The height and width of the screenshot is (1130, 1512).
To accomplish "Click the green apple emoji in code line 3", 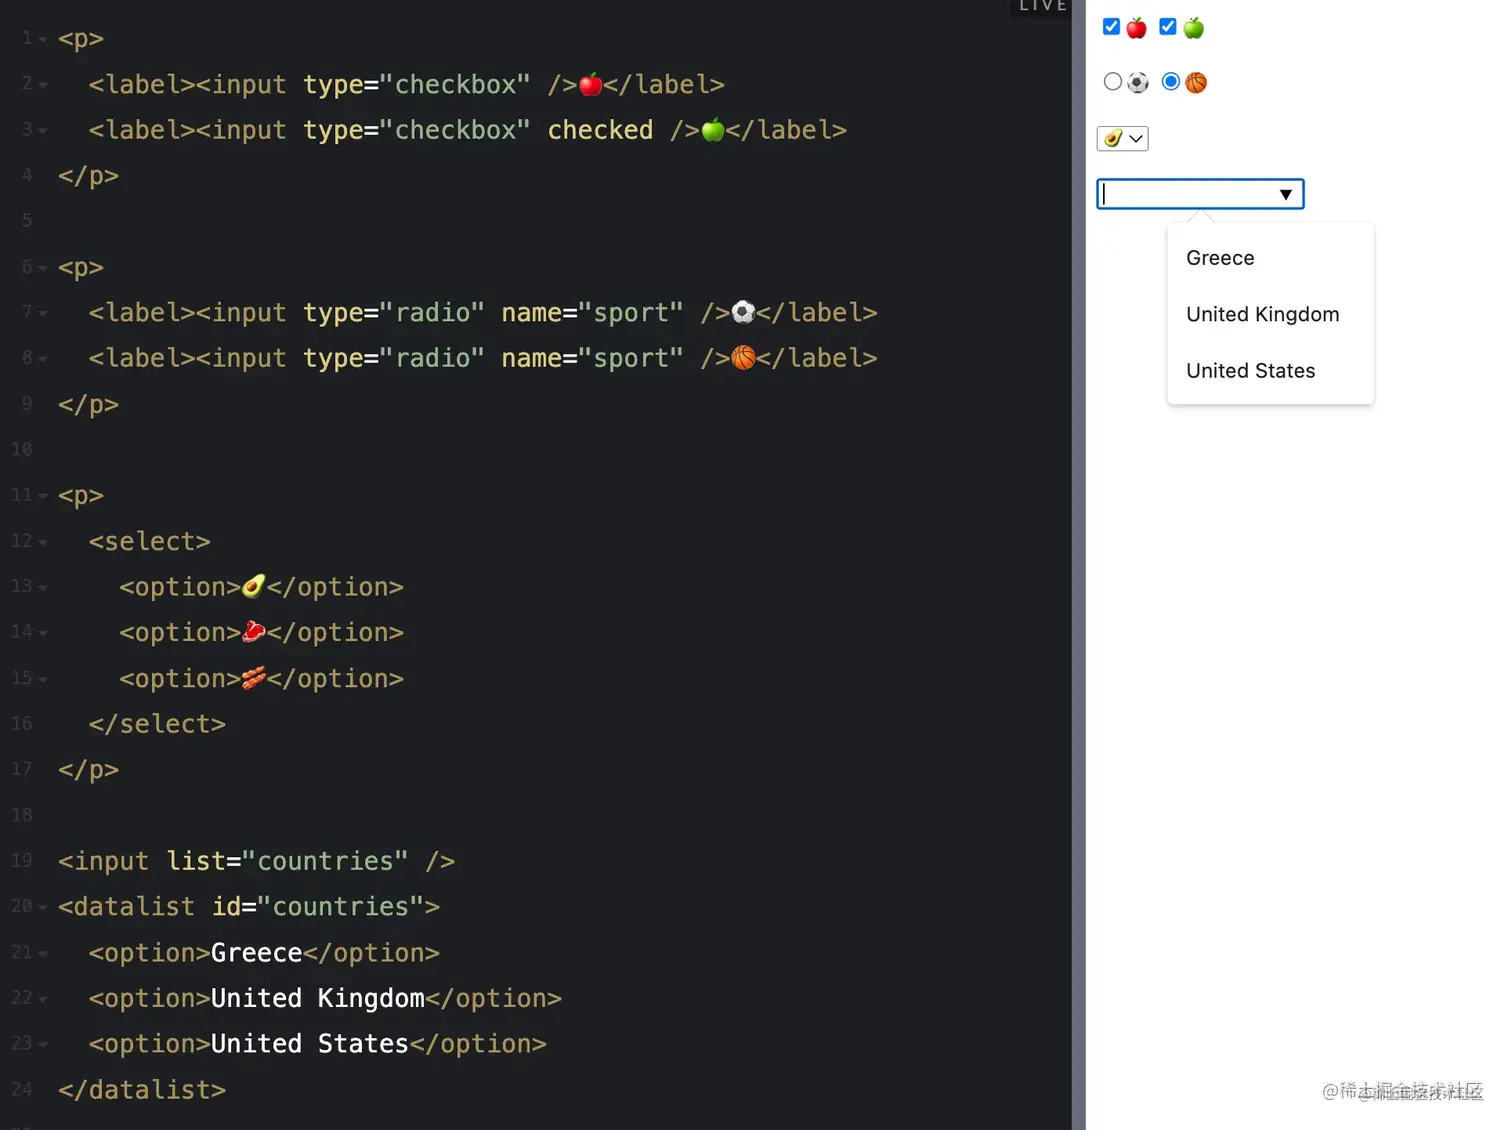I will point(713,130).
